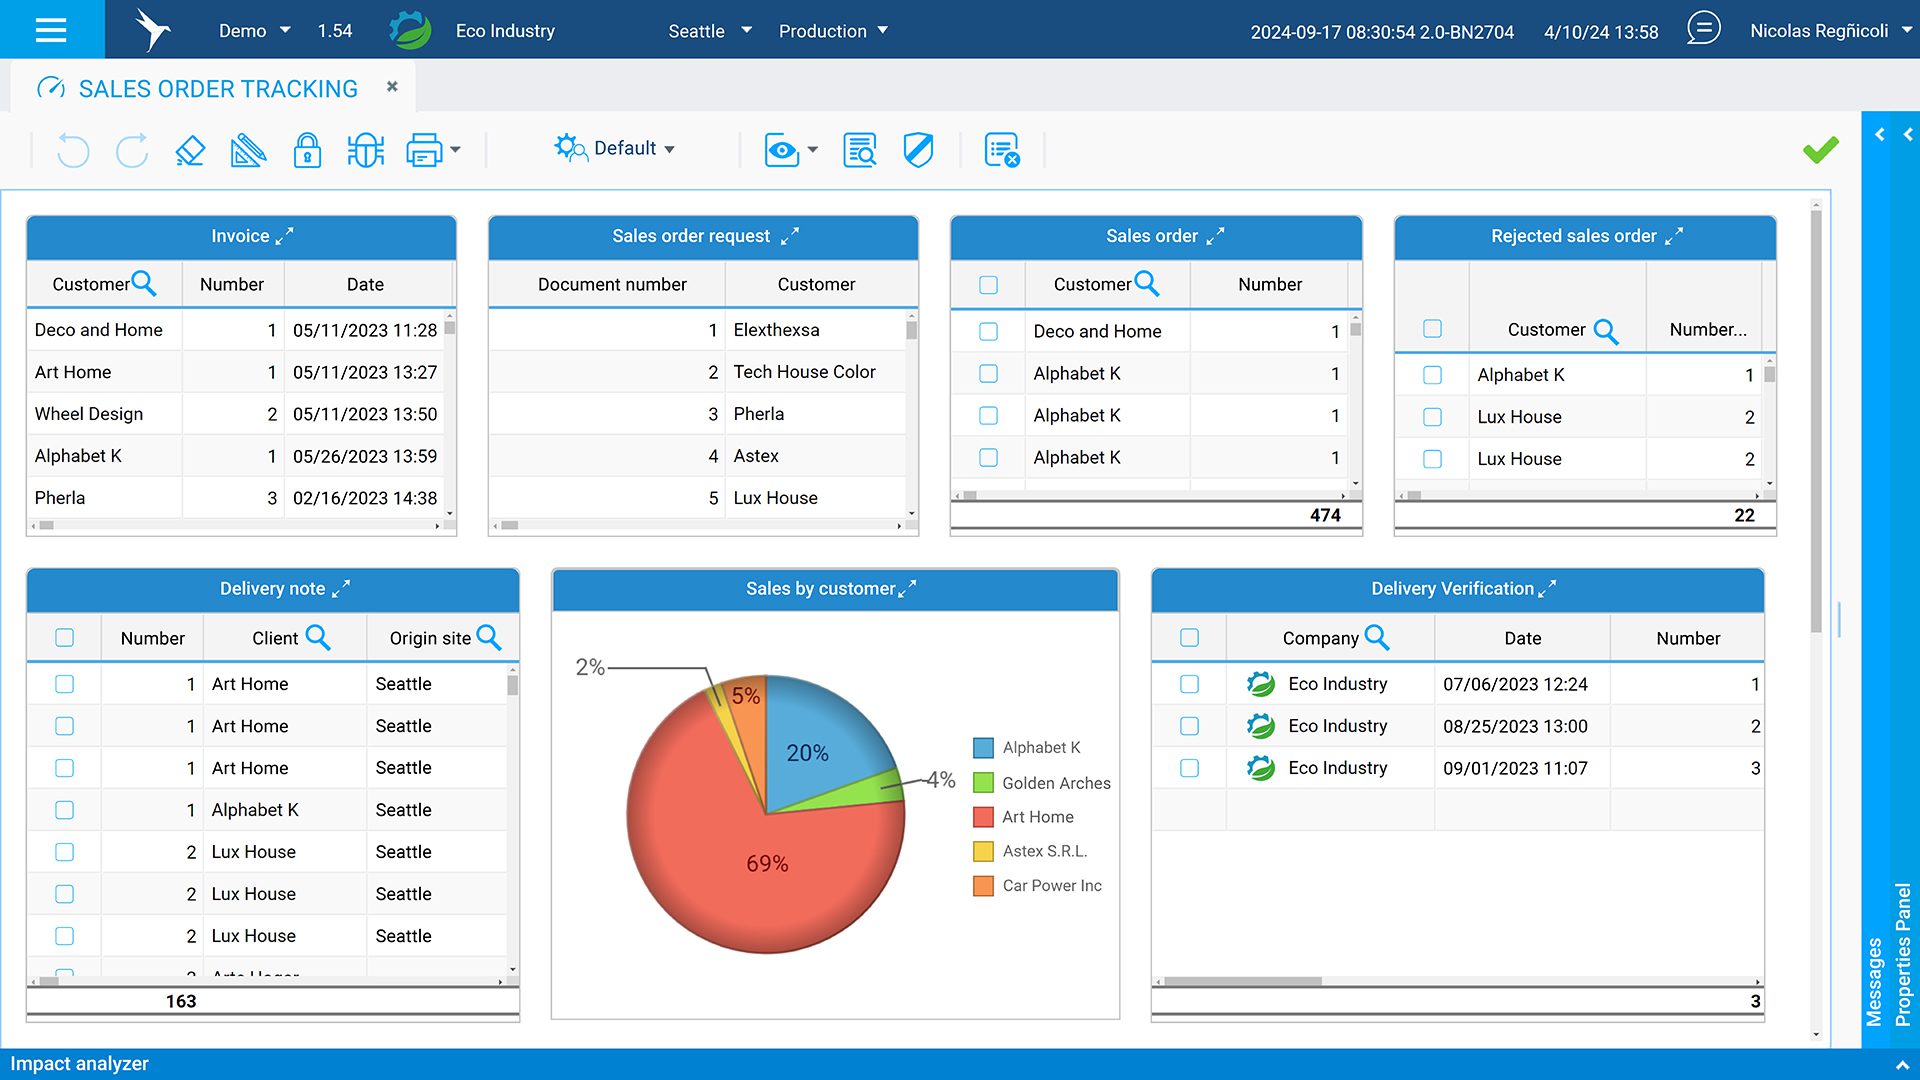Search by Customer in Invoice table
Screen dimensions: 1920x1080
pyautogui.click(x=144, y=284)
